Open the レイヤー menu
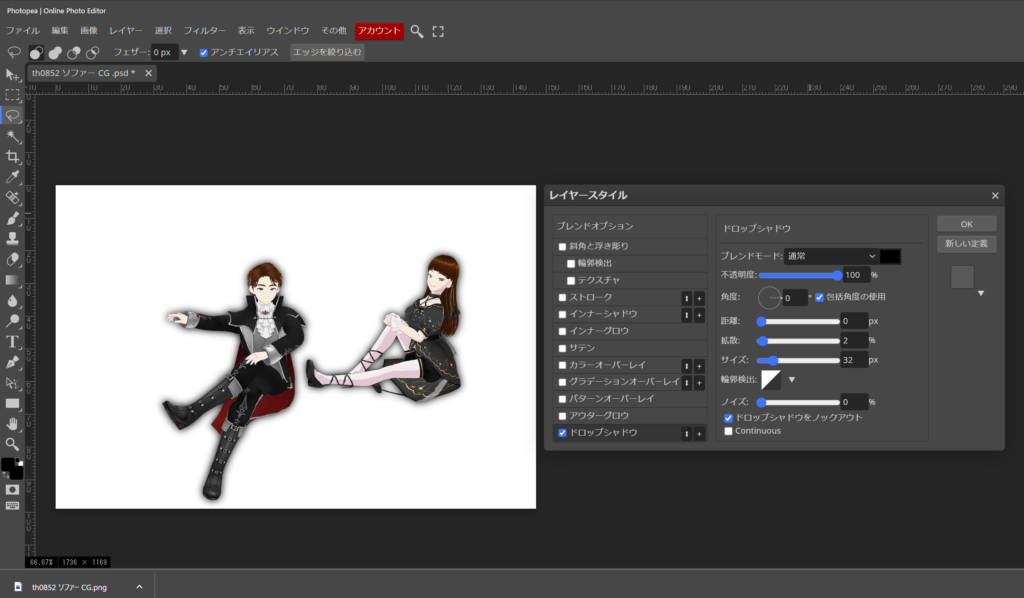Viewport: 1024px width, 598px height. pos(125,31)
